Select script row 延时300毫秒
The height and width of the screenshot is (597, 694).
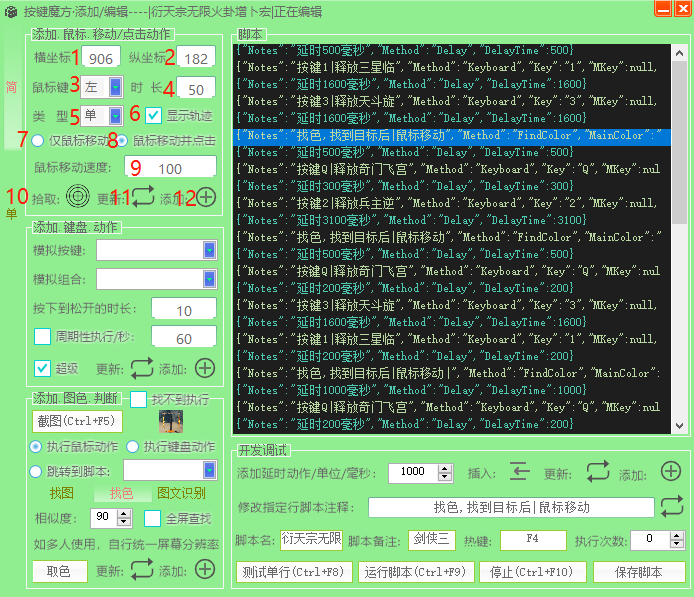452,186
